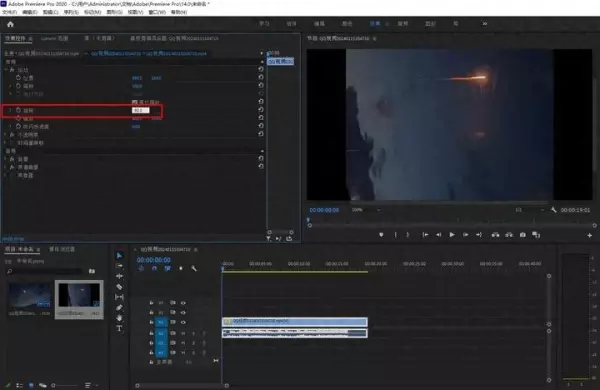Expand the audio Volume effect
Viewport: 600px width, 390px height.
6,158
